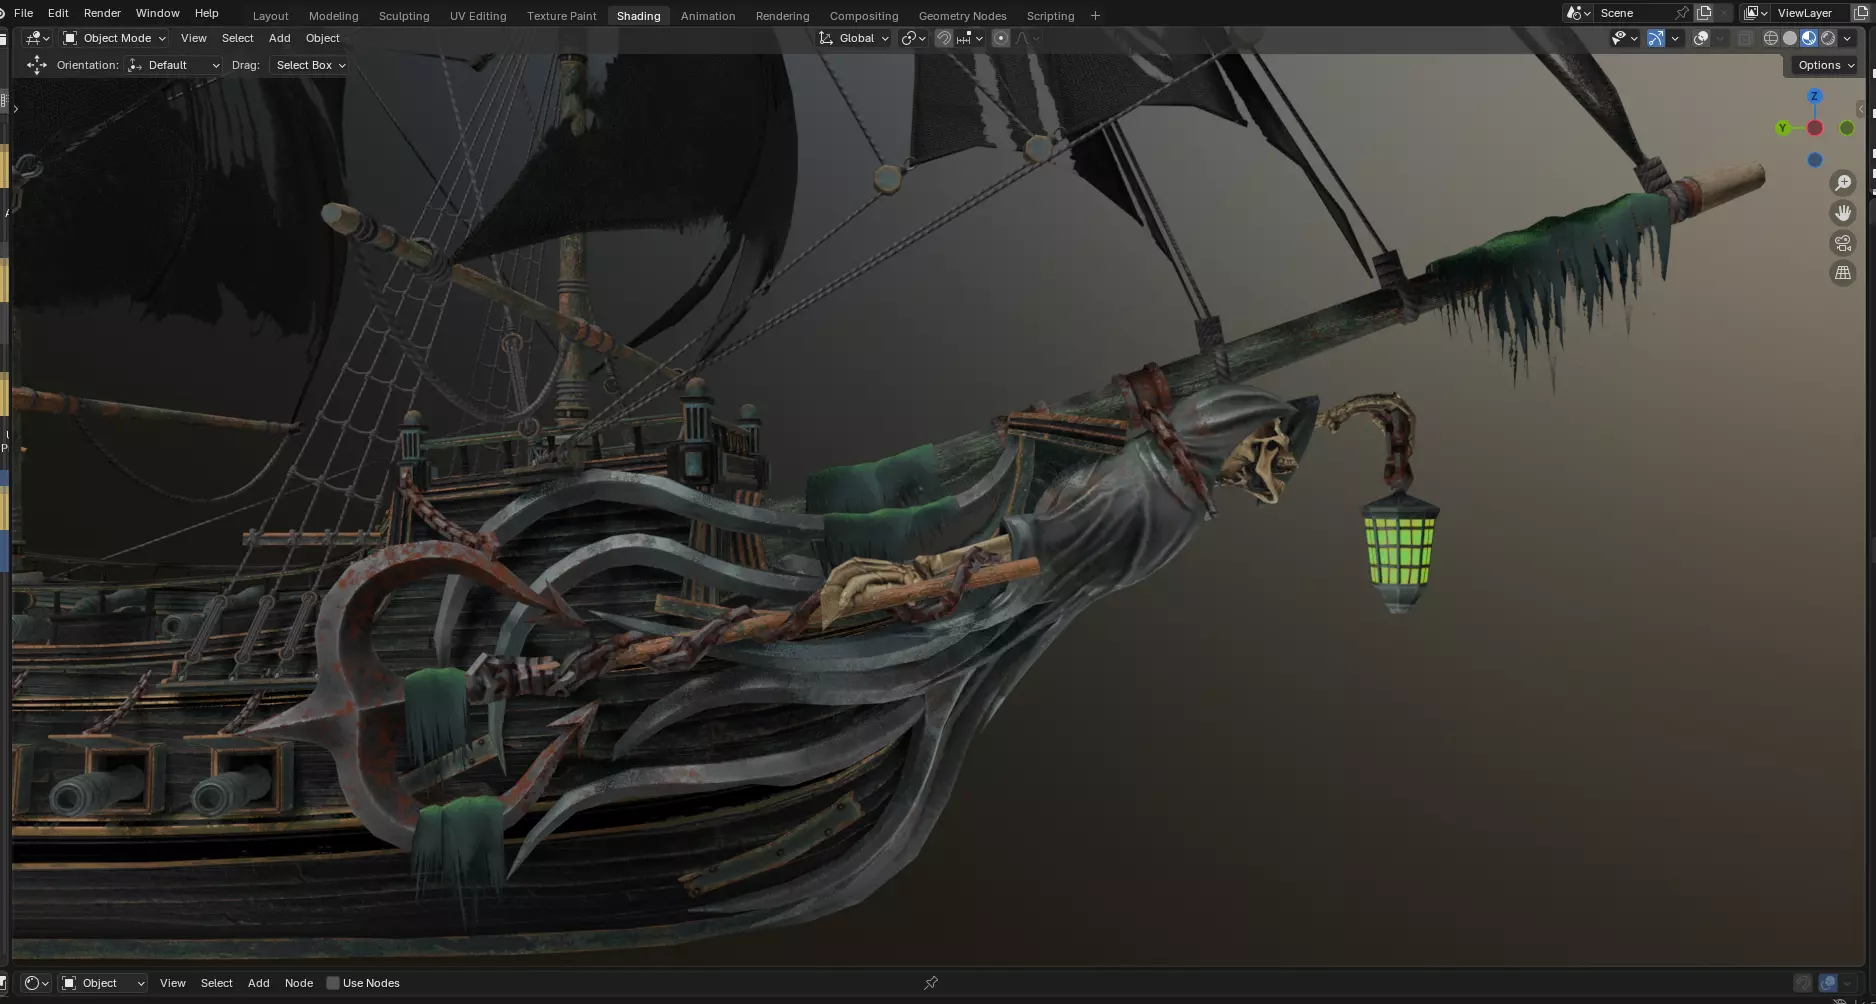Viewport: 1876px width, 1004px height.
Task: Create a new scene with the copy icon
Action: [1704, 13]
